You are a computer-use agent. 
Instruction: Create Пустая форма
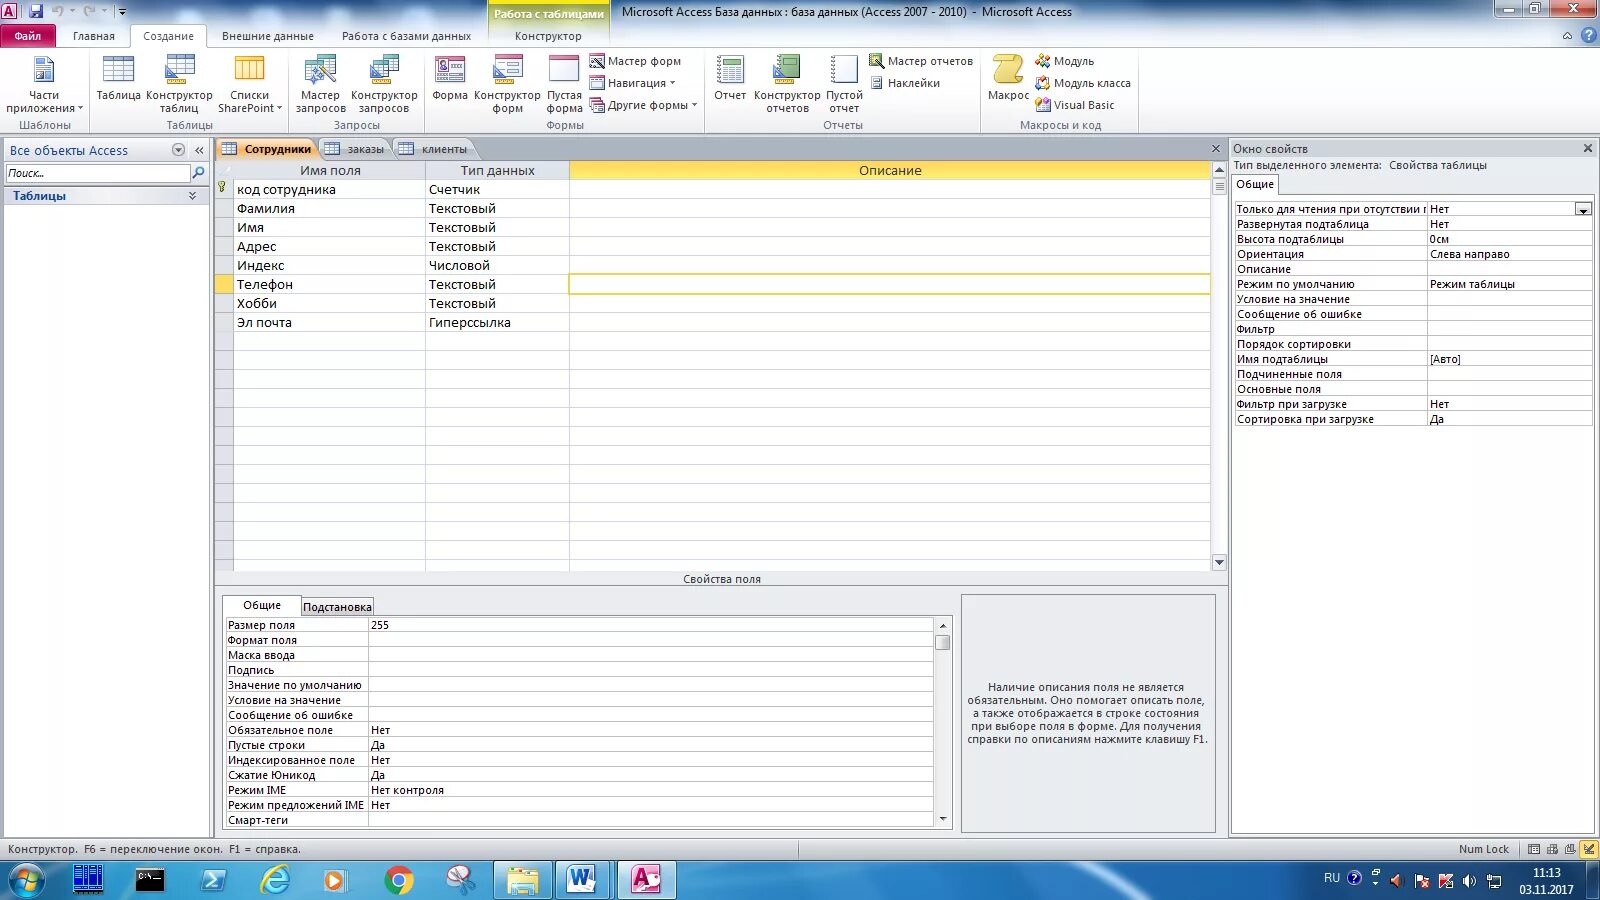564,85
